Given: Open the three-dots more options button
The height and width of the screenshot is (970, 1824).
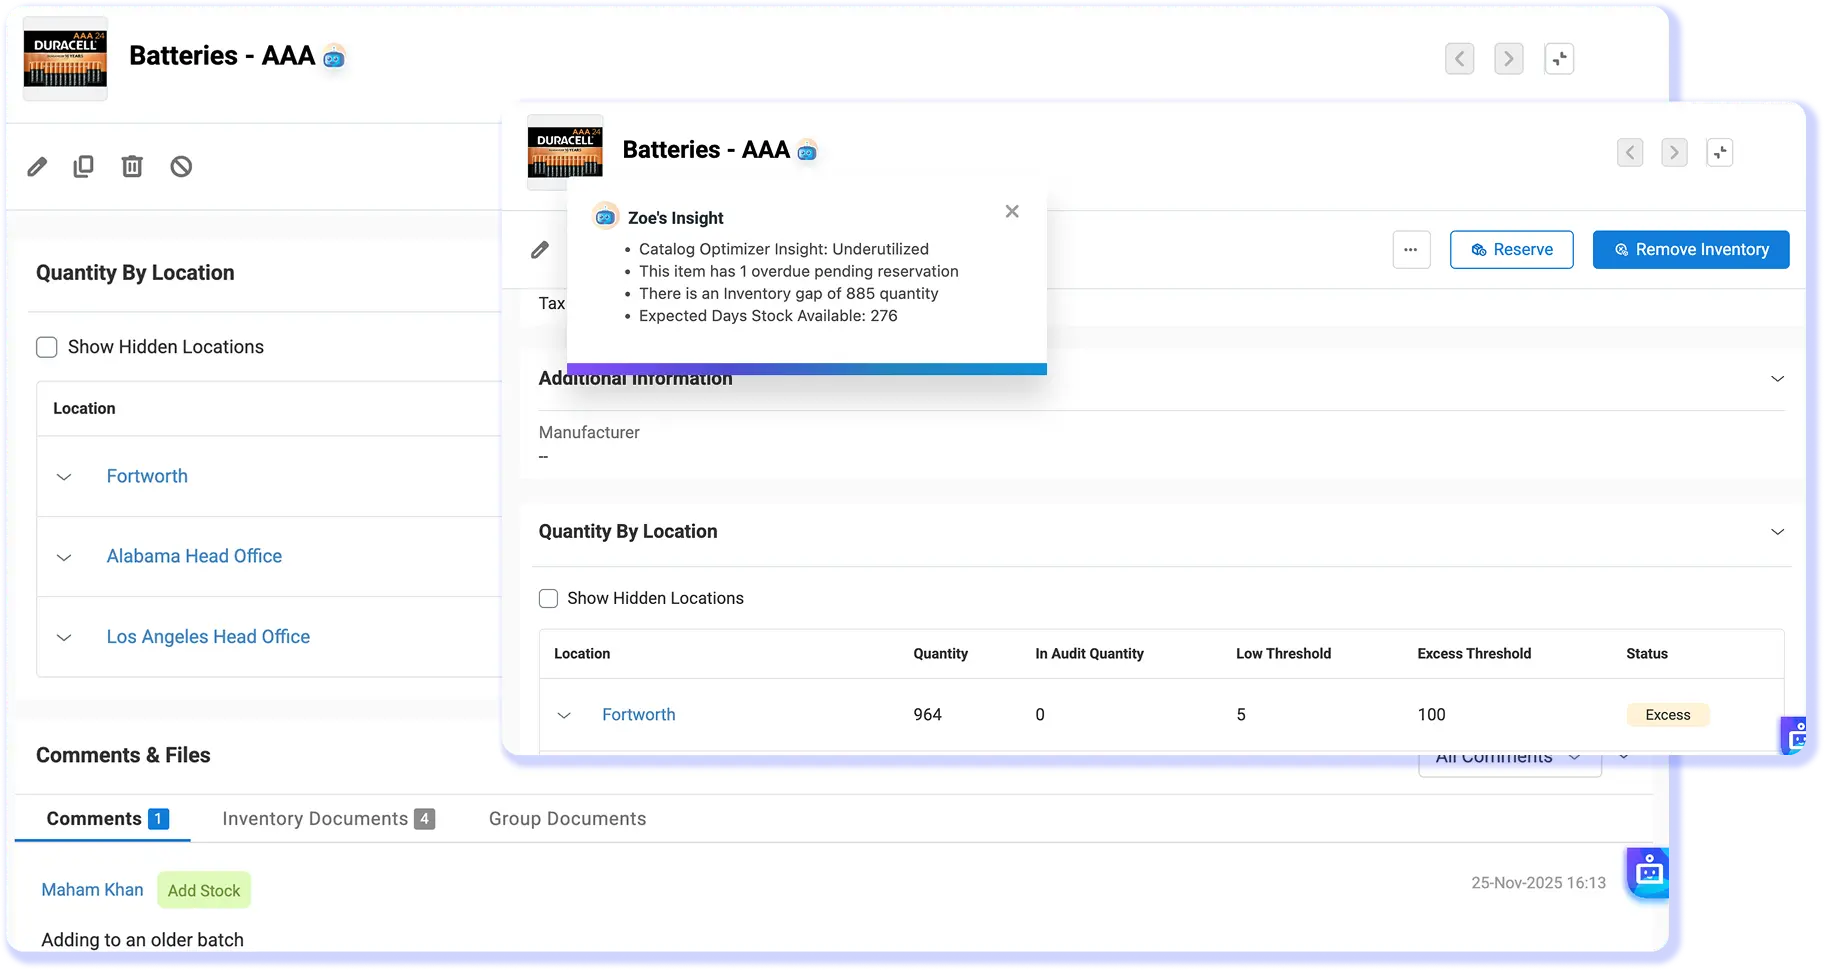Looking at the screenshot, I should 1411,250.
